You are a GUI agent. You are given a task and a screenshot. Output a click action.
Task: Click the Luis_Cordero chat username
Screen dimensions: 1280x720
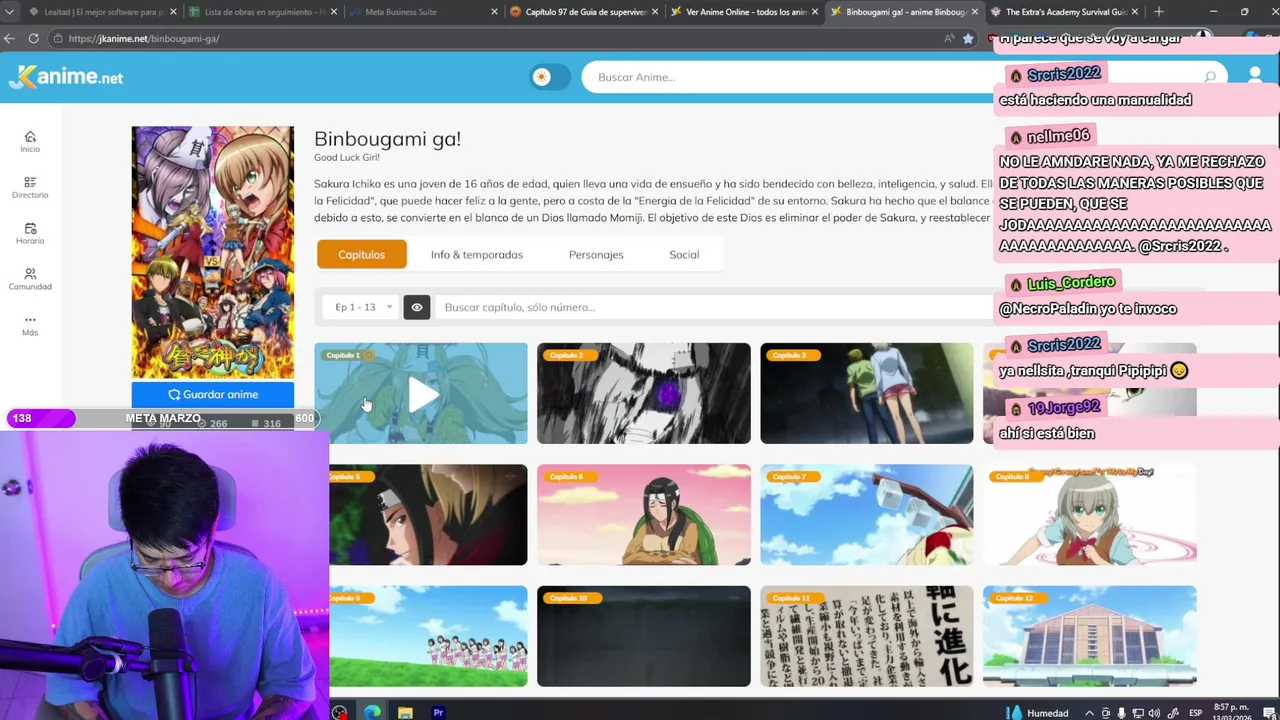pos(1070,283)
